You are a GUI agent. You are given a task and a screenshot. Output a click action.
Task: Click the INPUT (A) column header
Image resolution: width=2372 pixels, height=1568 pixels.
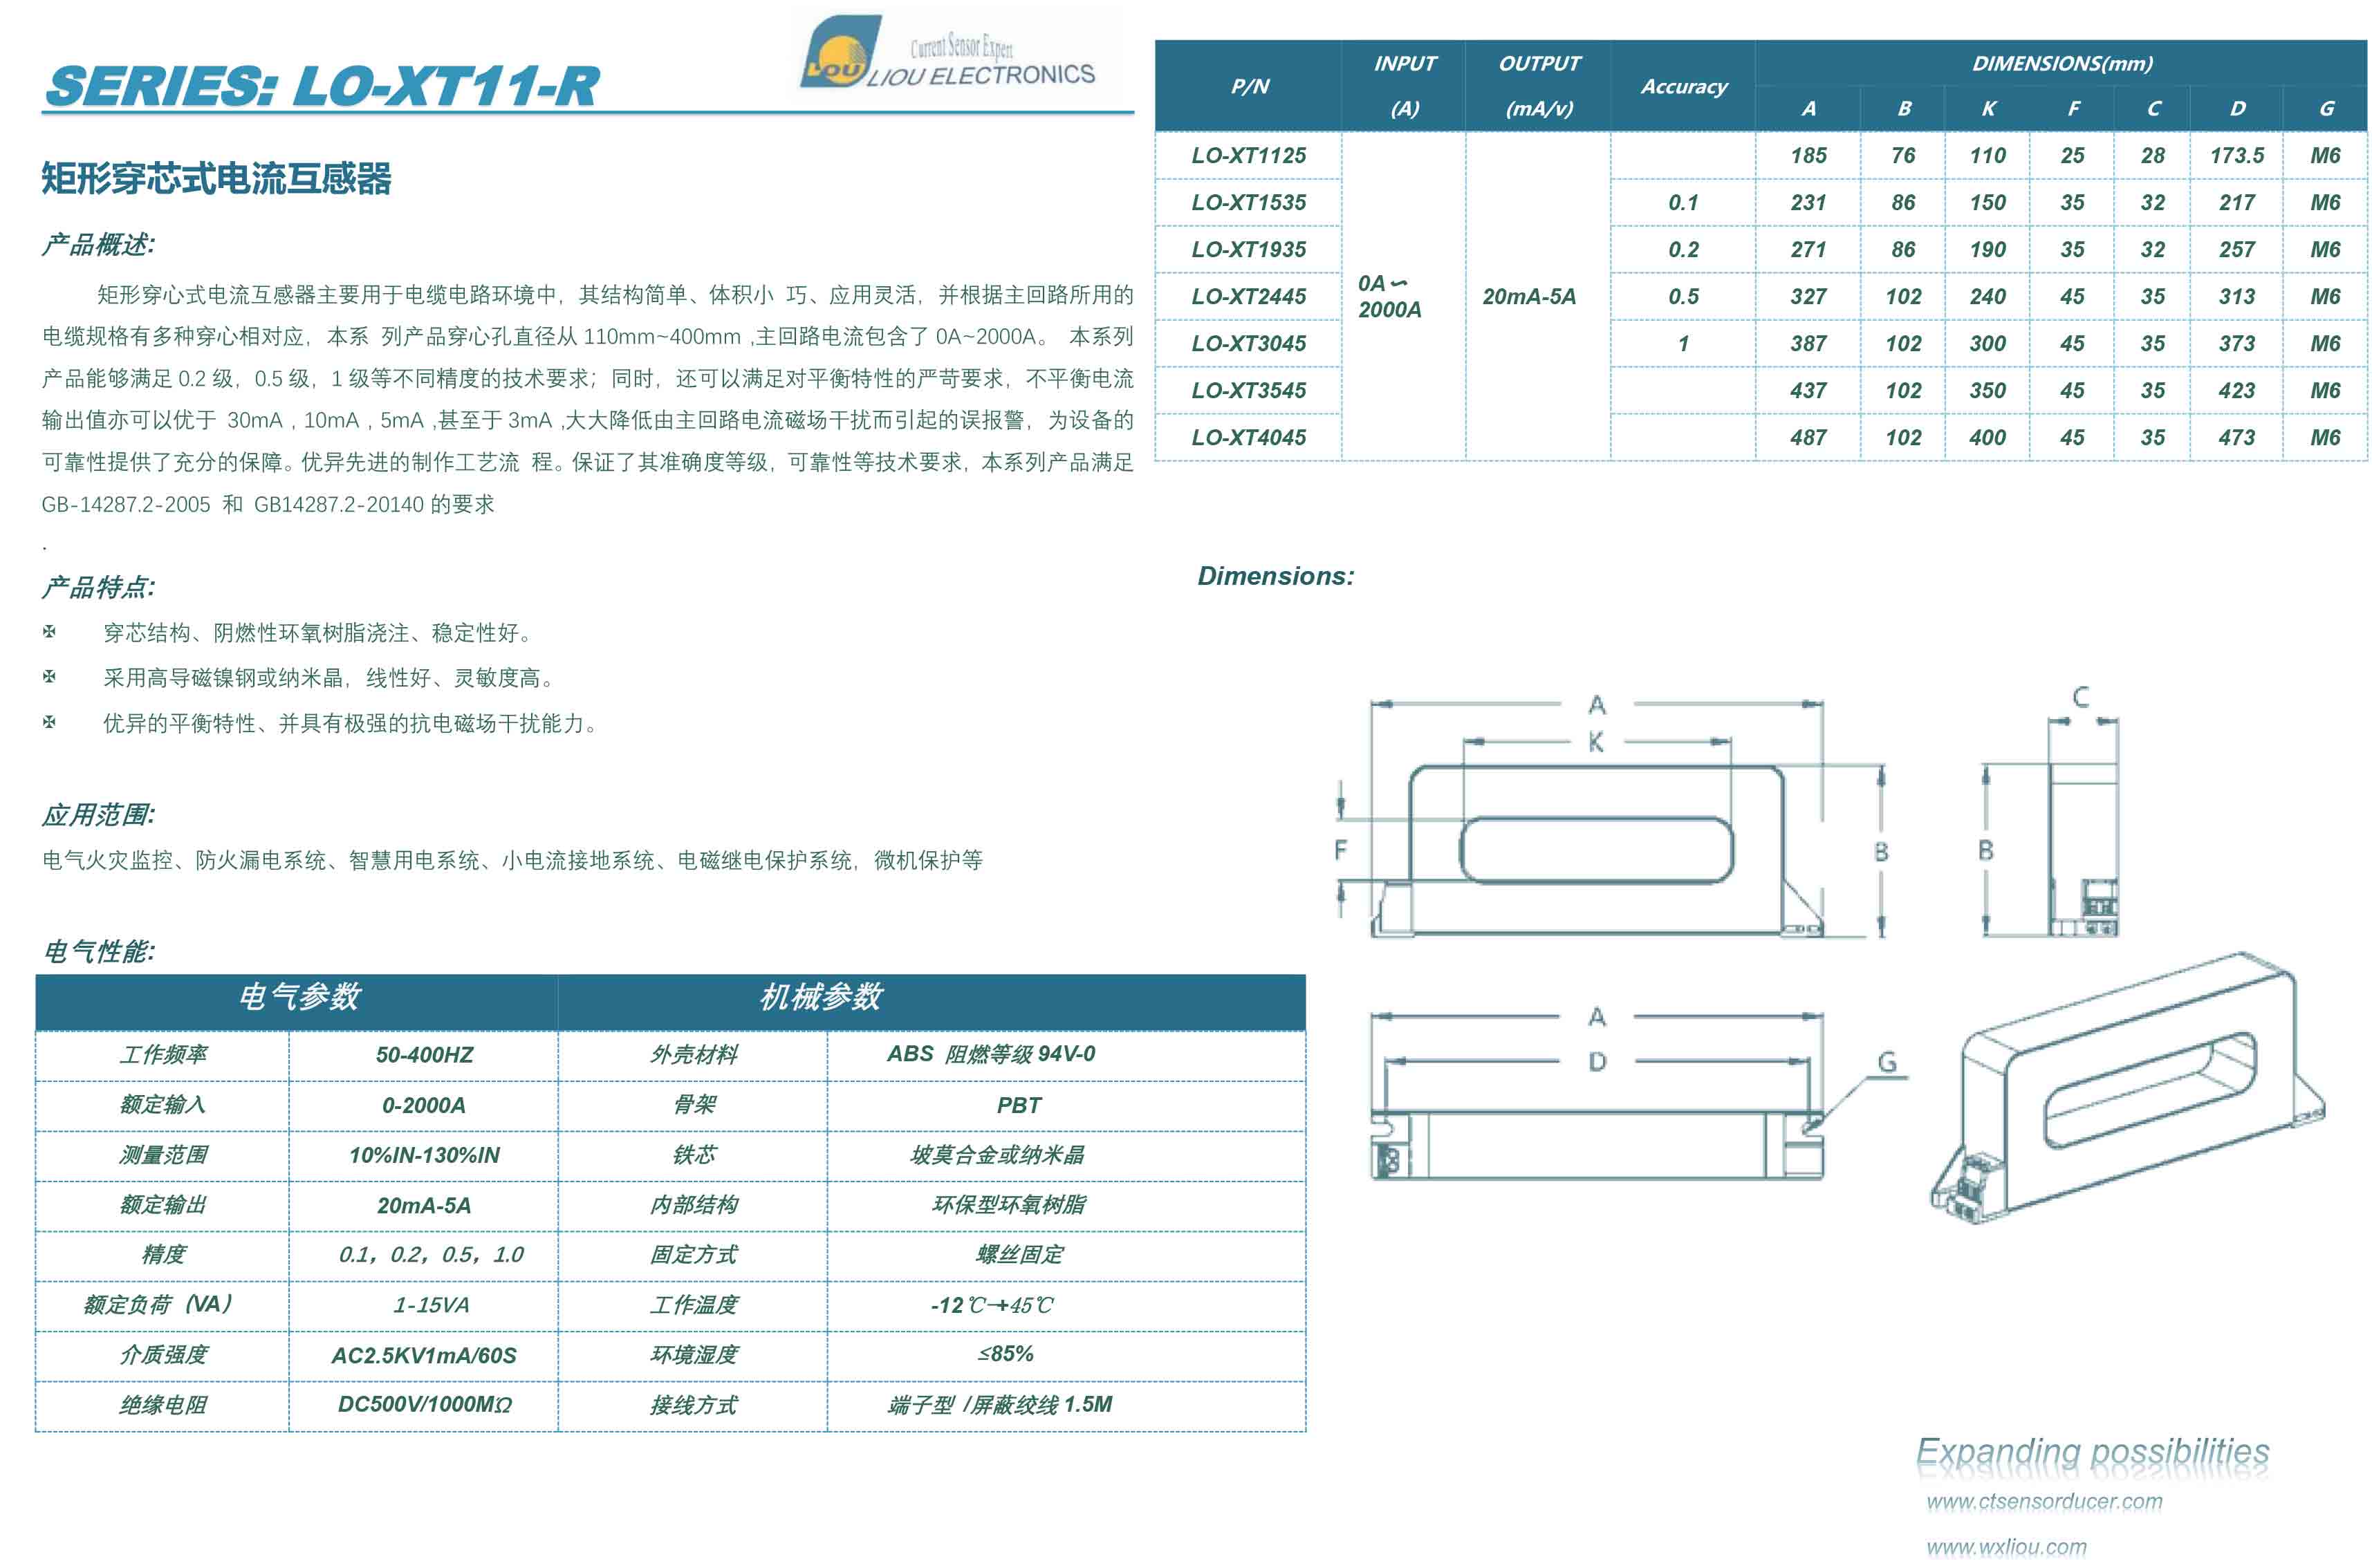point(1404,86)
